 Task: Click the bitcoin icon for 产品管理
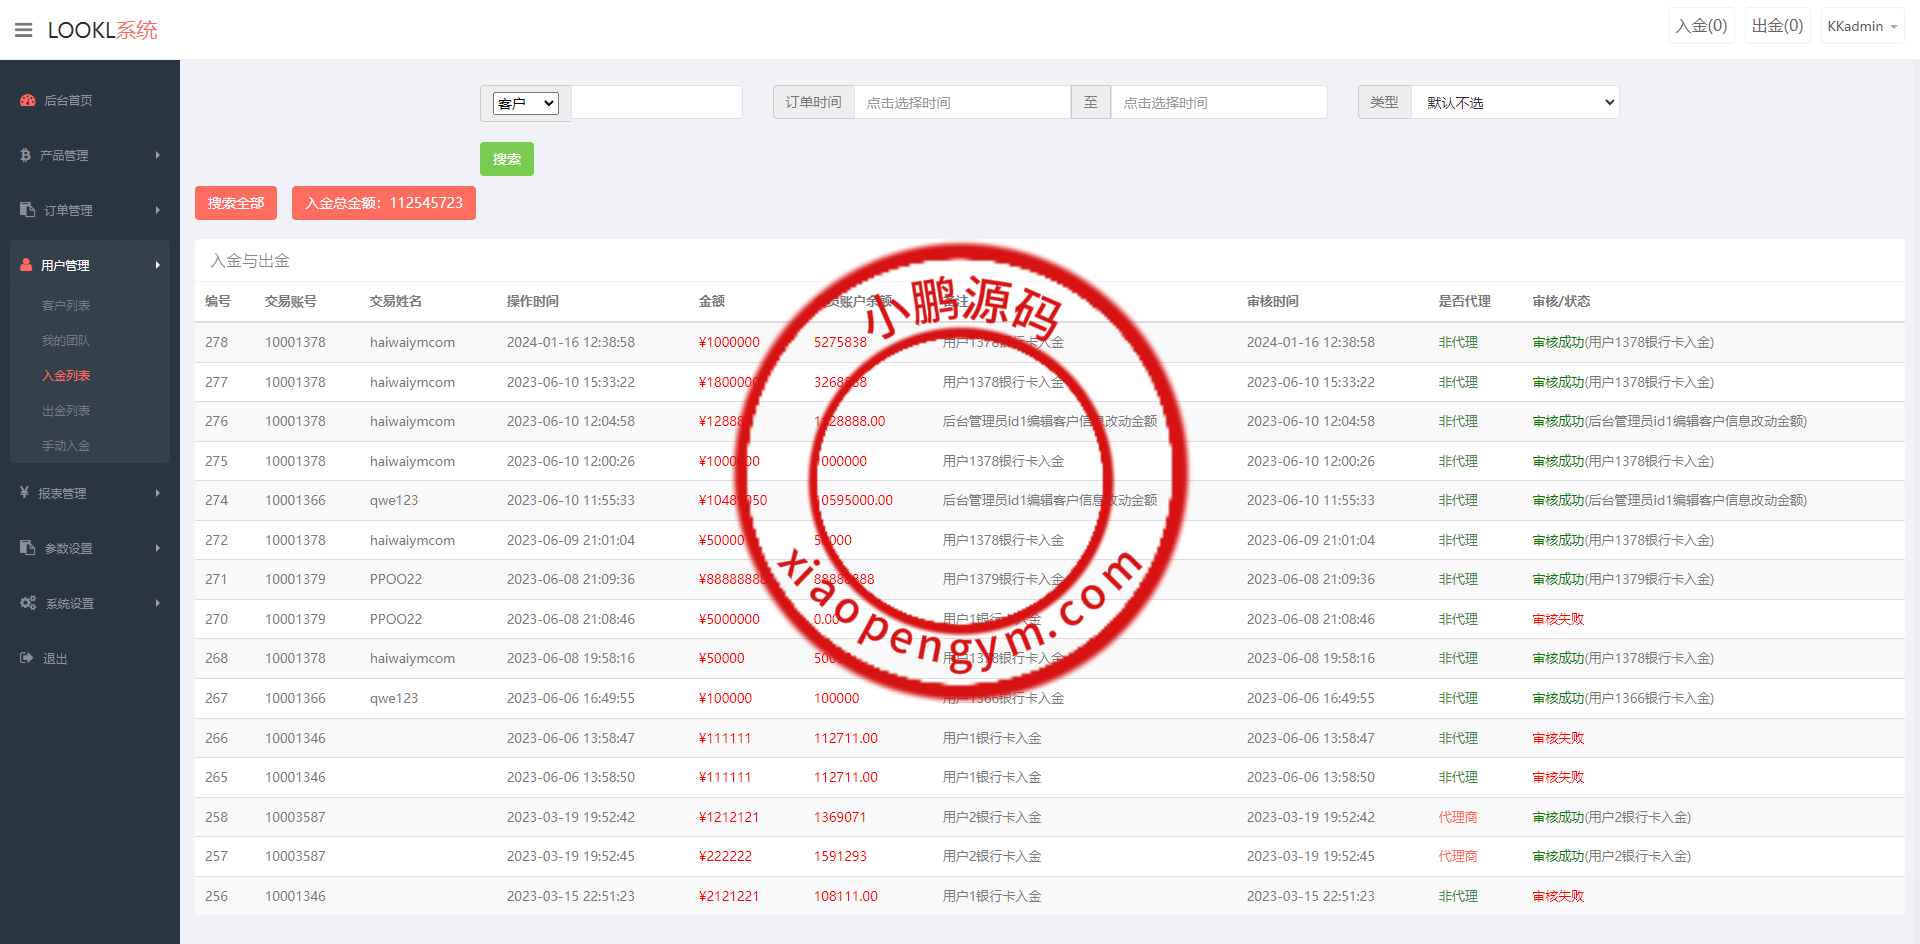(x=26, y=155)
